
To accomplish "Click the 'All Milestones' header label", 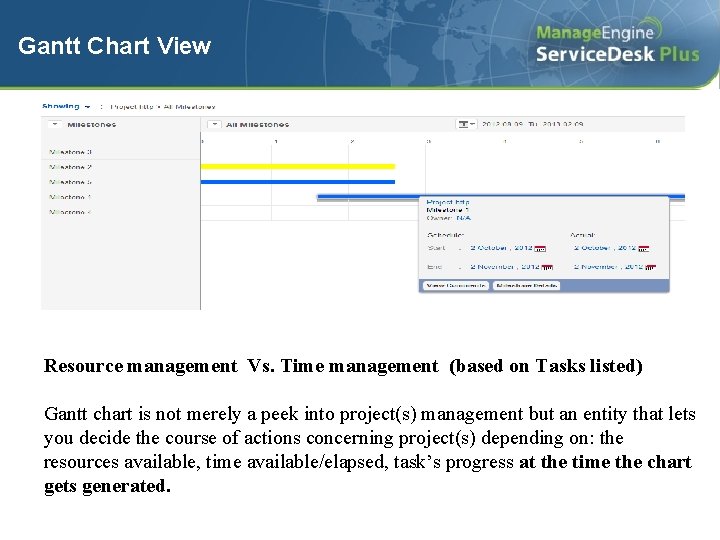I will (257, 124).
